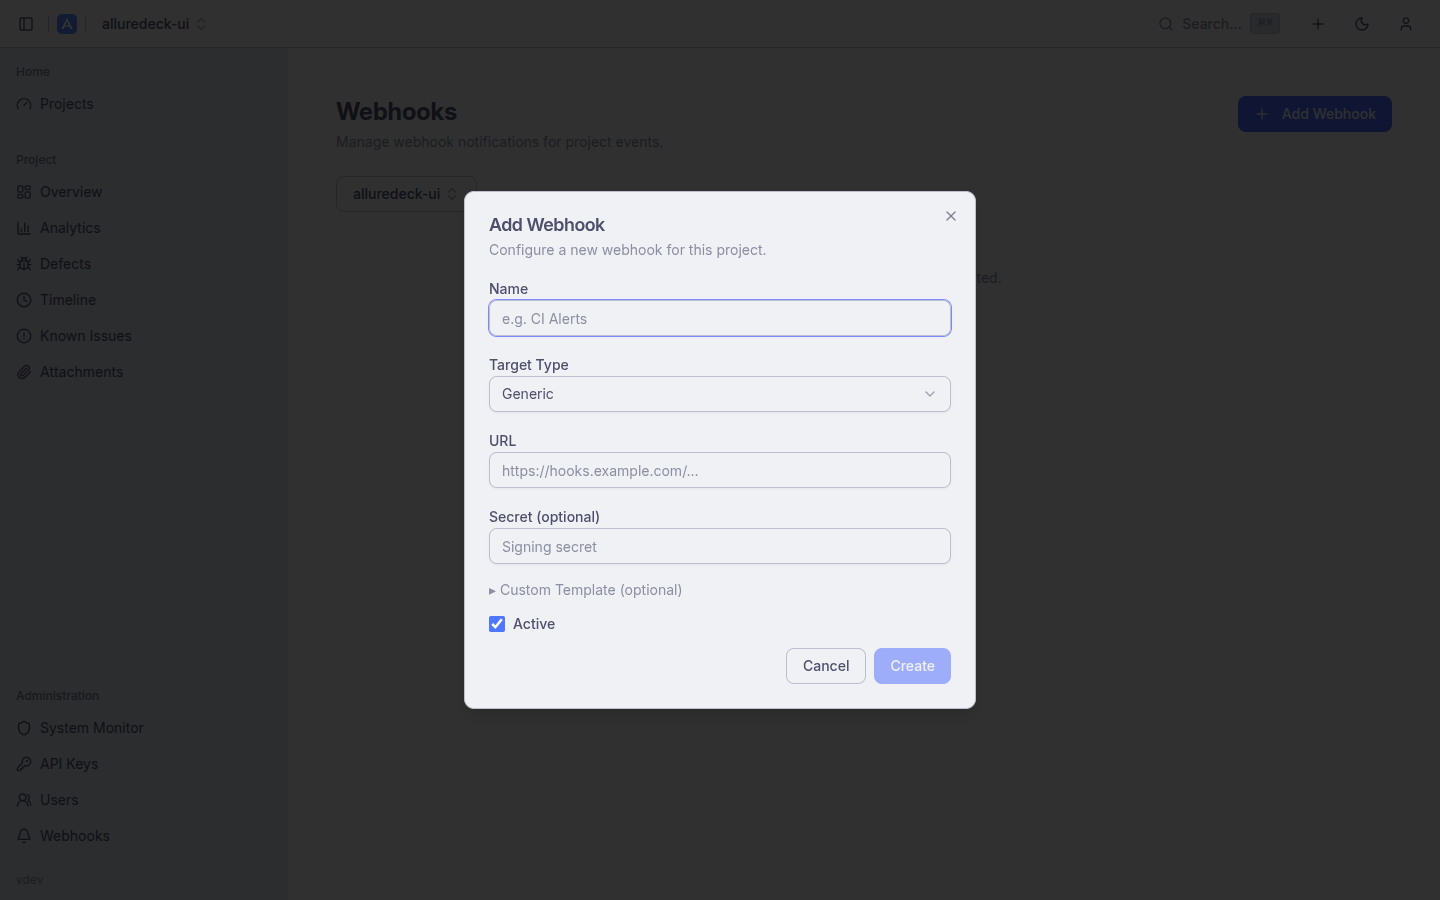Viewport: 1440px width, 900px height.
Task: Click the Analytics chart icon
Action: point(24,228)
